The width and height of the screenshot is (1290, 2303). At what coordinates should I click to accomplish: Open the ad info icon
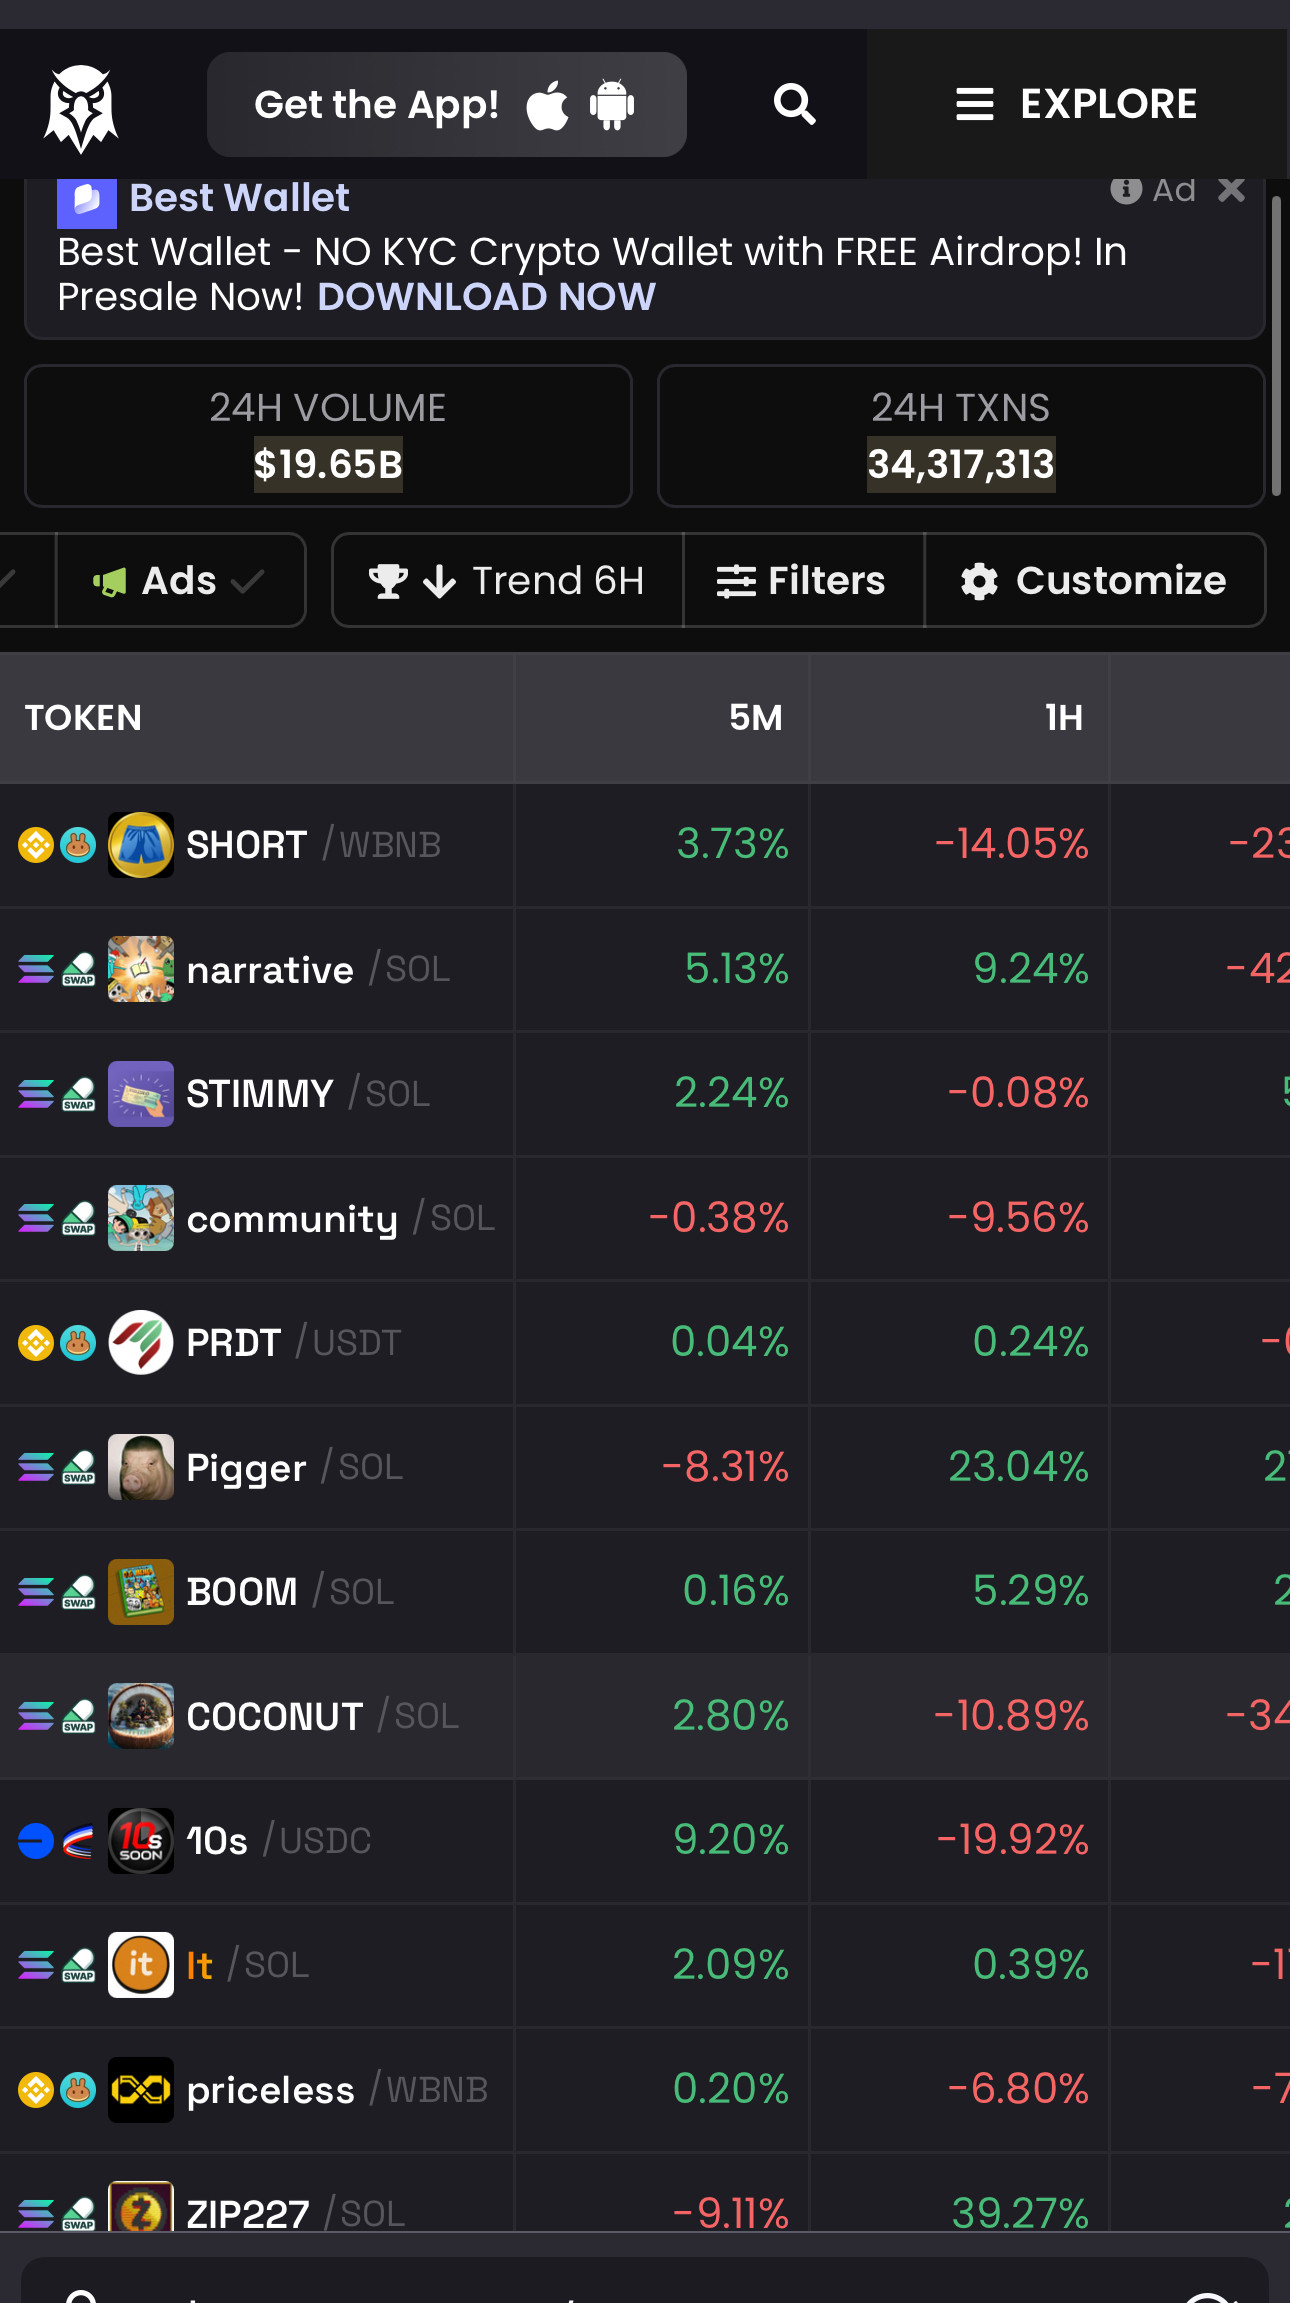pos(1126,189)
